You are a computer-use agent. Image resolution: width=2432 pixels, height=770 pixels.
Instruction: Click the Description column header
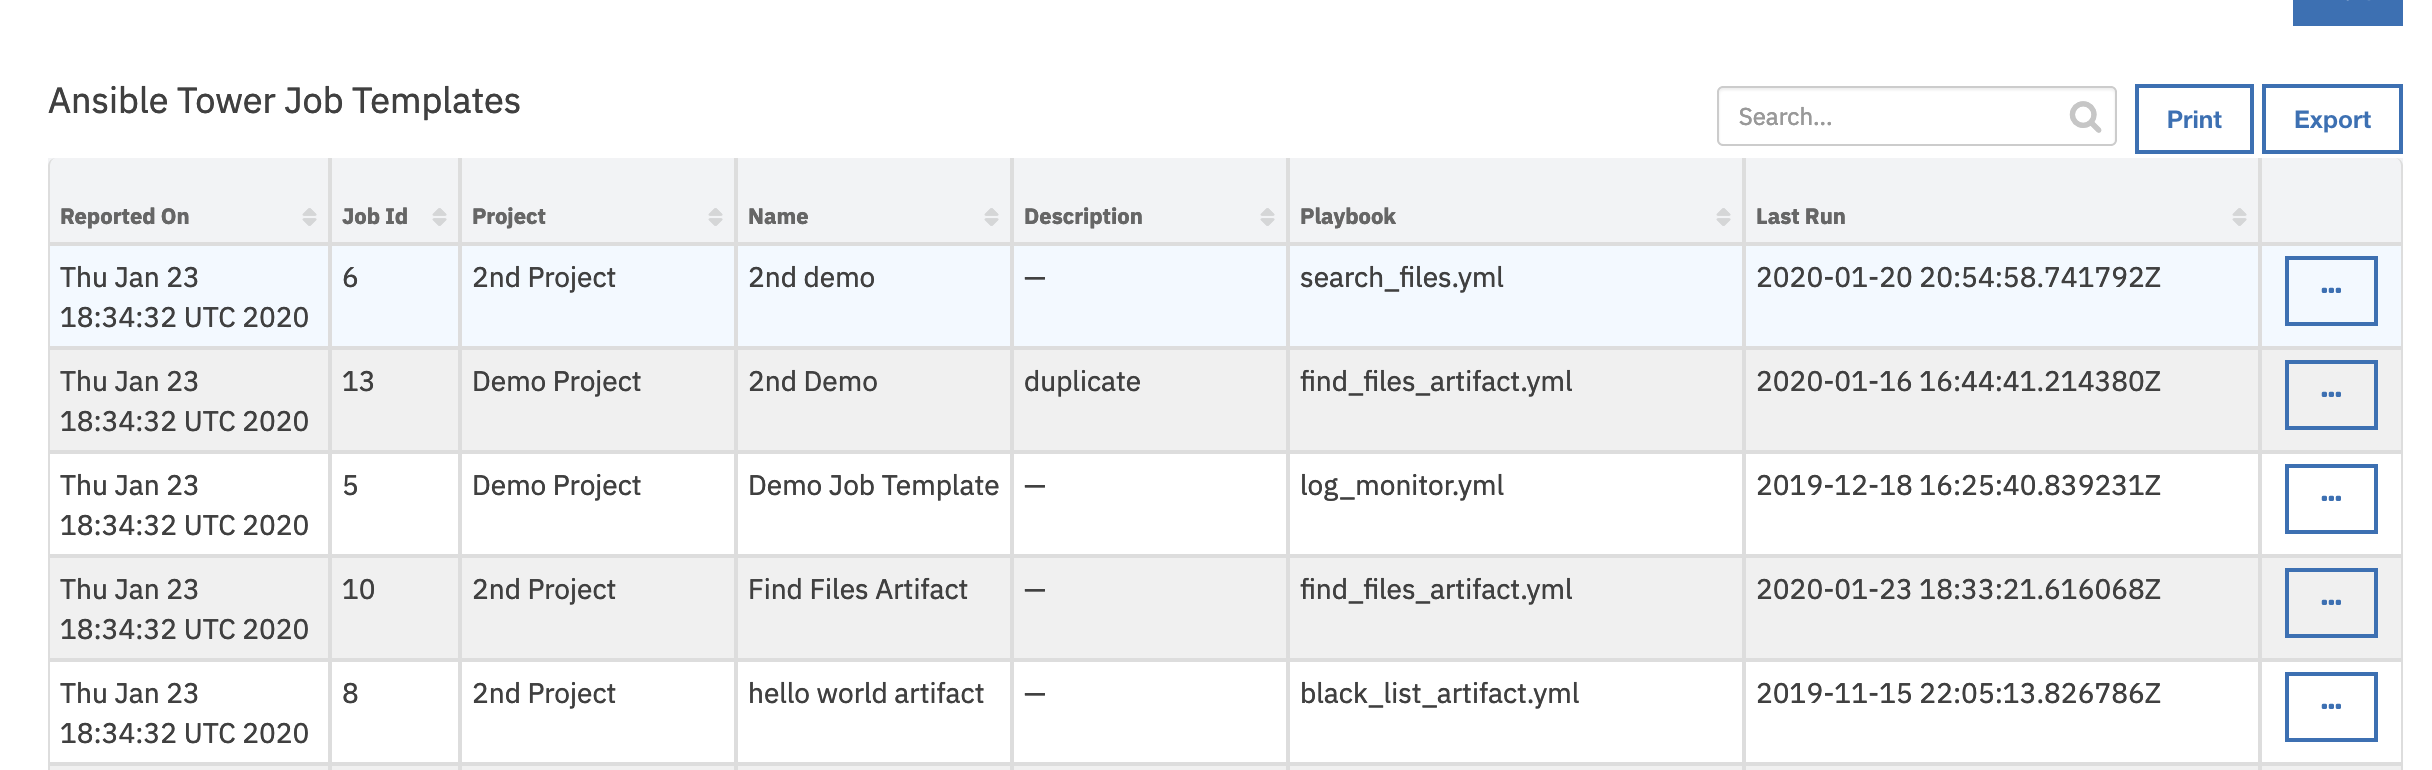pos(1150,203)
